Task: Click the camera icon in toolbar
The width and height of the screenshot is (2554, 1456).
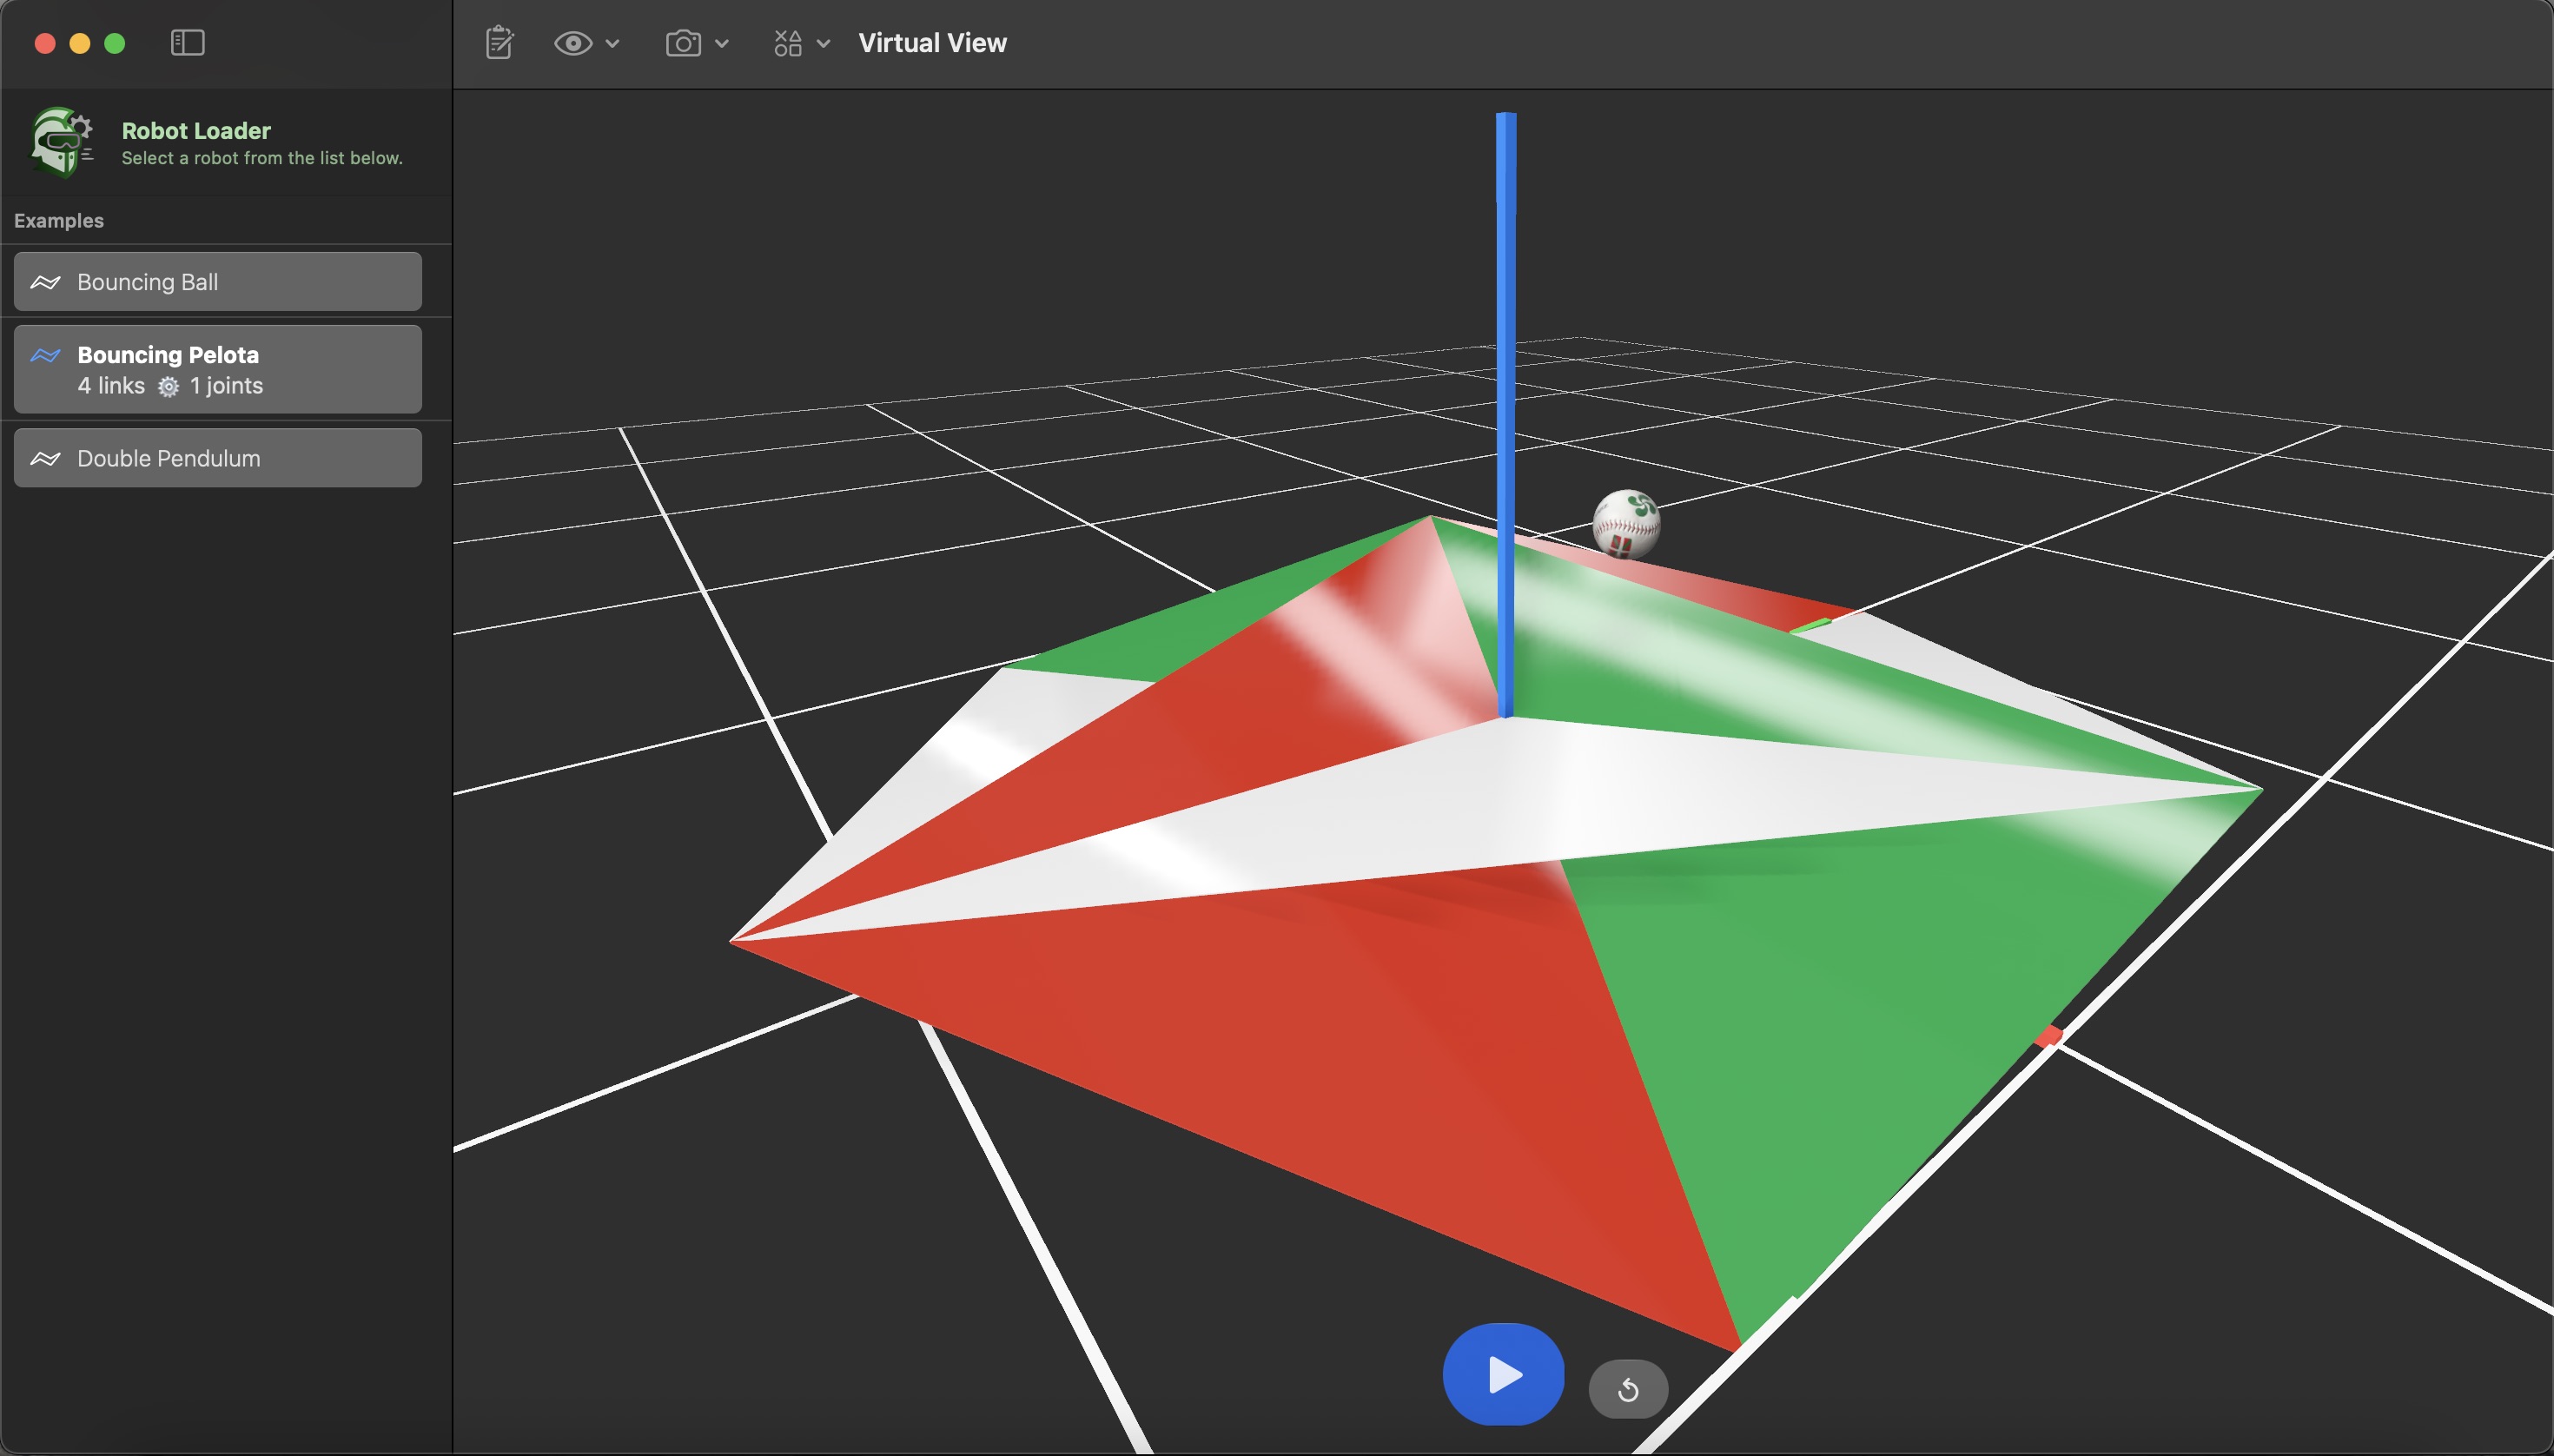Action: pos(683,43)
